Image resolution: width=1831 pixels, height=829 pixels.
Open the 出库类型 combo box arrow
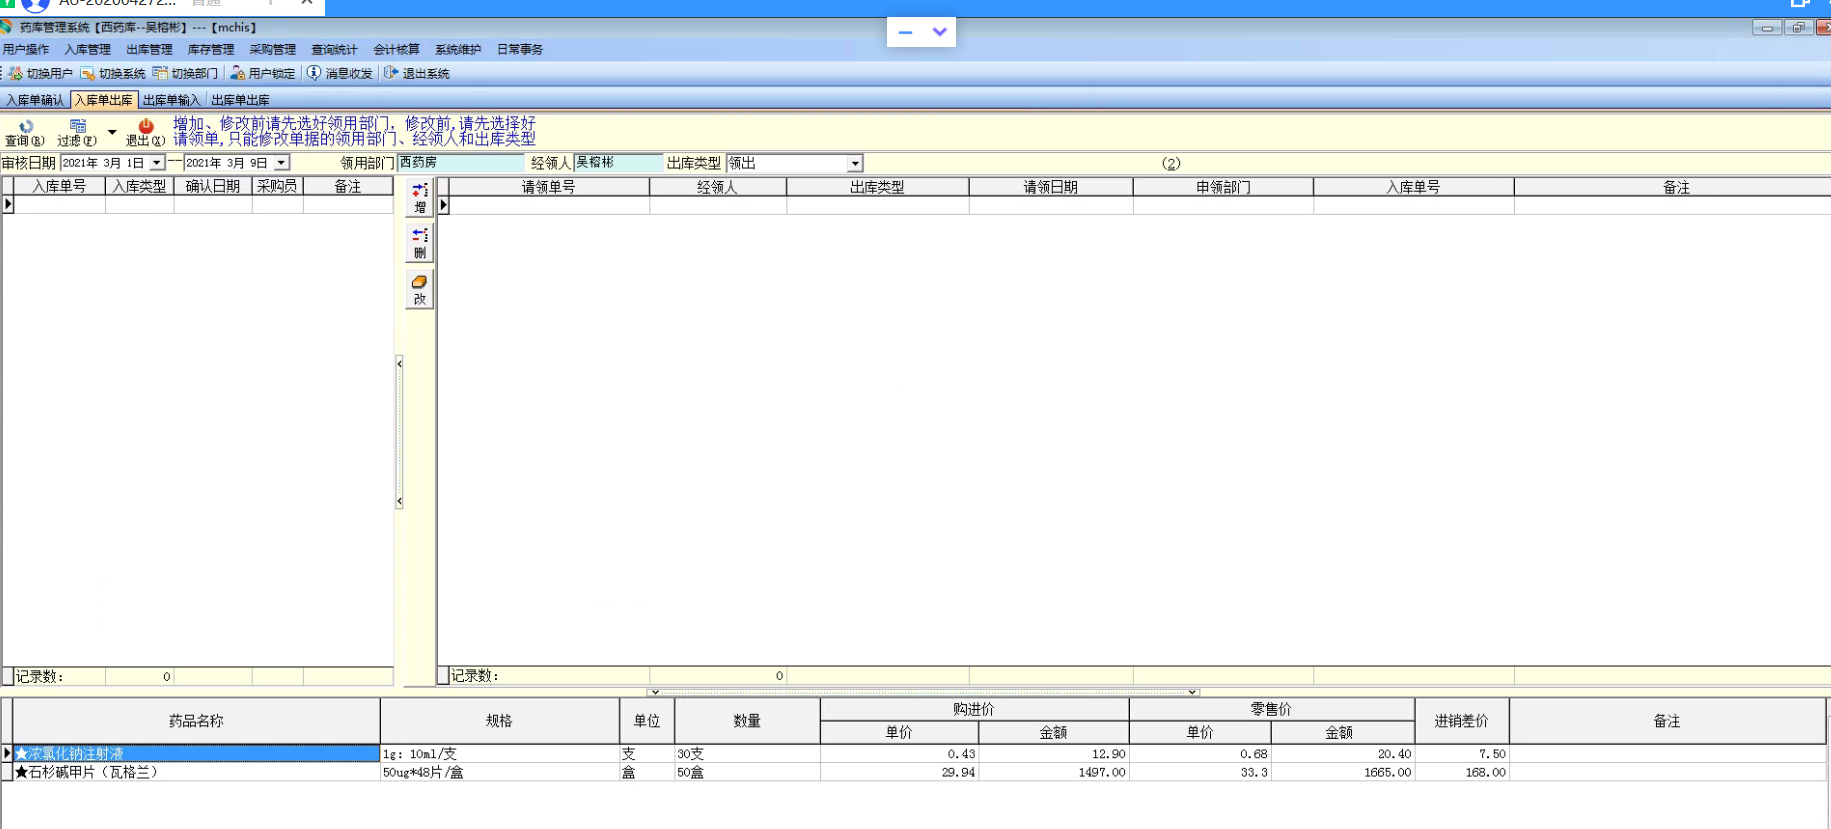coord(855,163)
